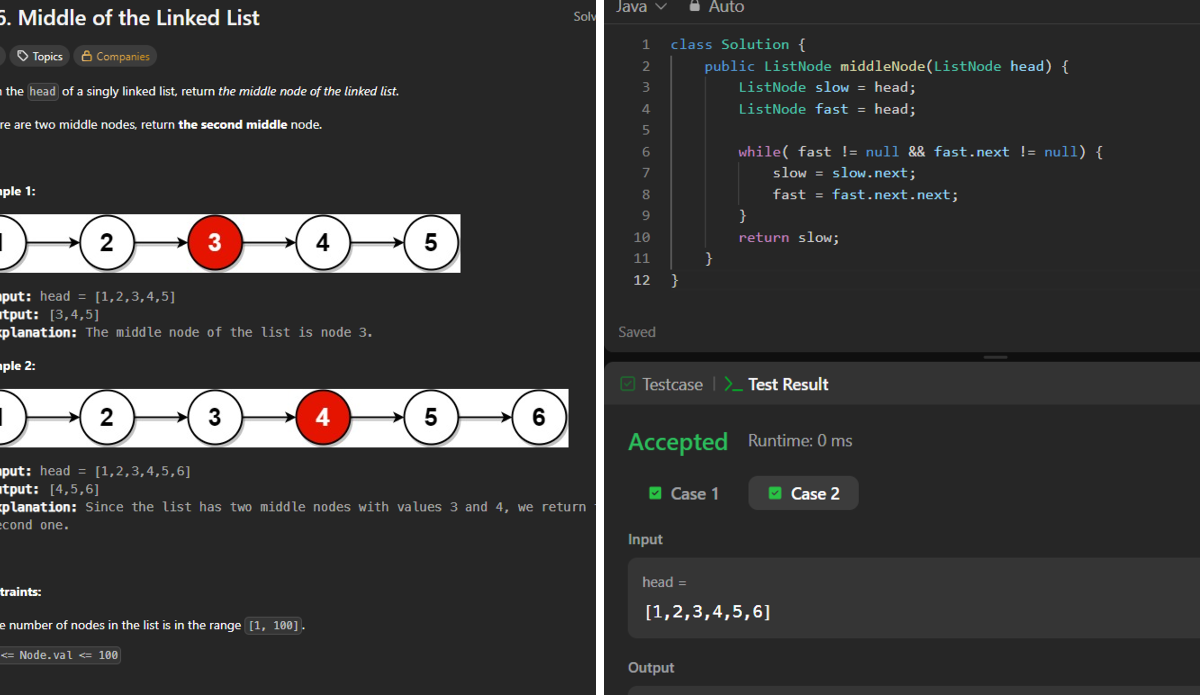Click the Example 1 linked list diagram

point(230,242)
